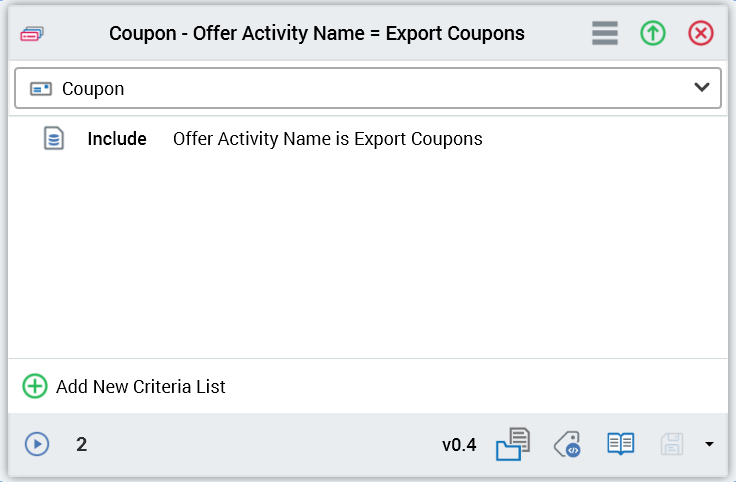Click the save floppy disk icon

coord(672,444)
